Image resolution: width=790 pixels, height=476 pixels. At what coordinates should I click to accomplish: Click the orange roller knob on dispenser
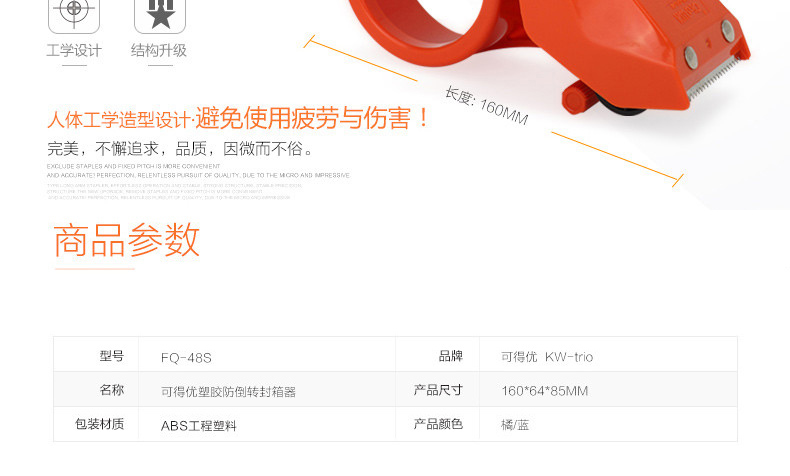(x=579, y=97)
